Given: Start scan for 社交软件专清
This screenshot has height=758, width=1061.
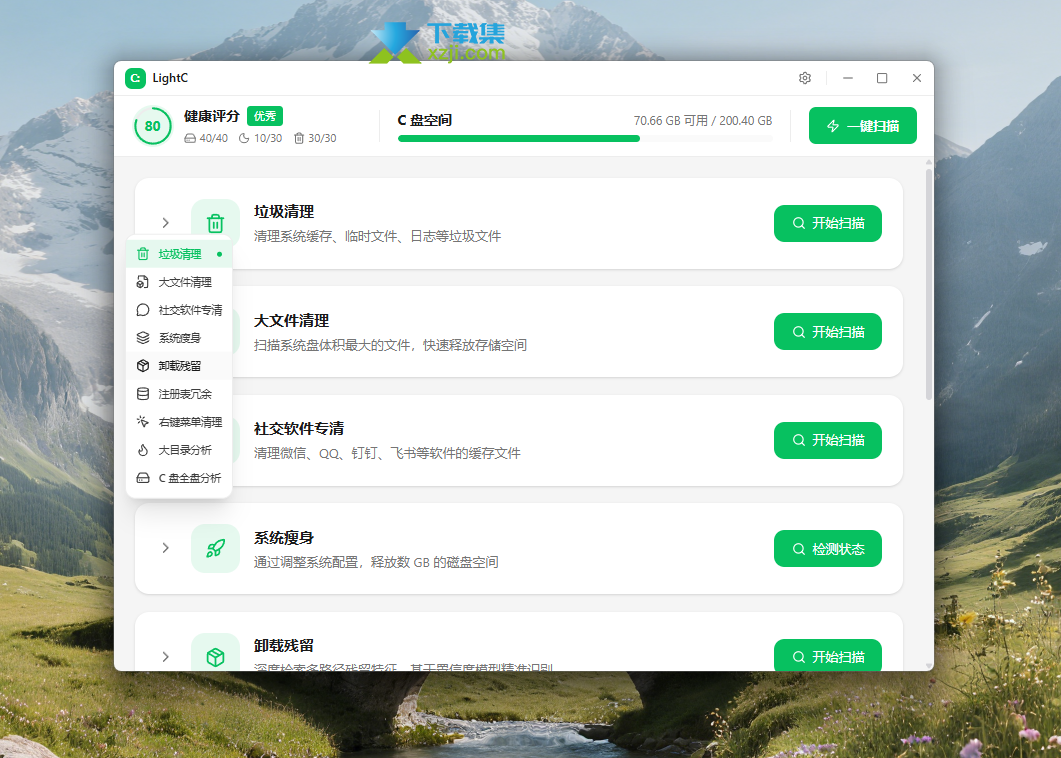Looking at the screenshot, I should [x=828, y=441].
